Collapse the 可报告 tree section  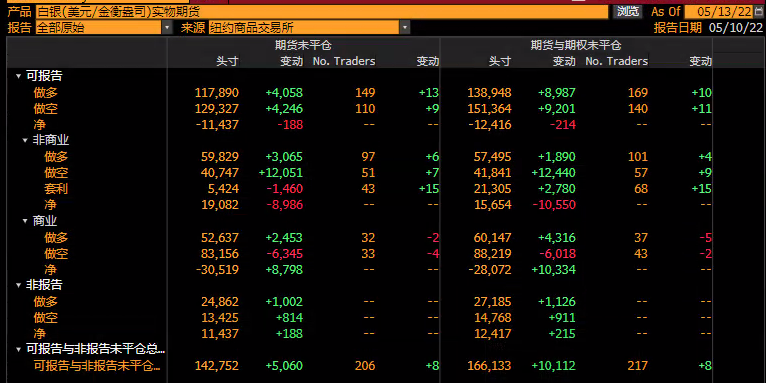click(19, 76)
